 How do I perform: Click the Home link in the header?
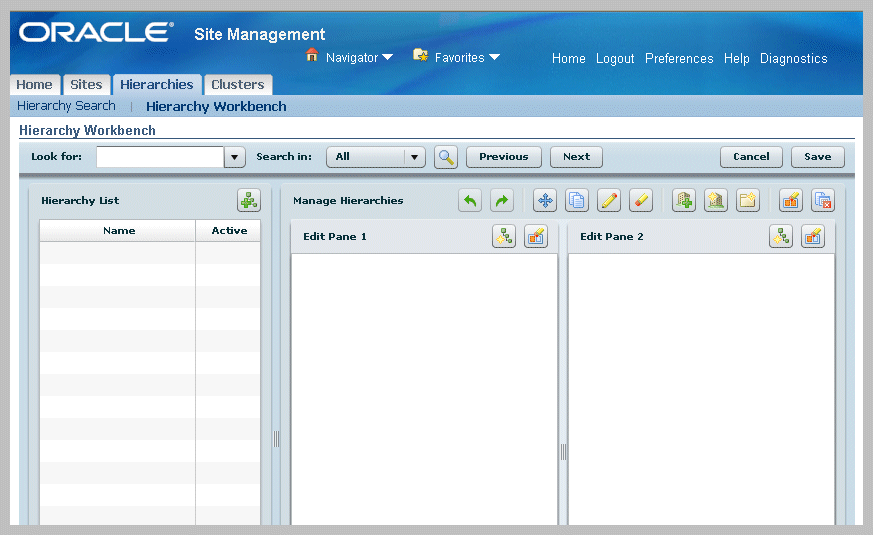click(x=568, y=58)
